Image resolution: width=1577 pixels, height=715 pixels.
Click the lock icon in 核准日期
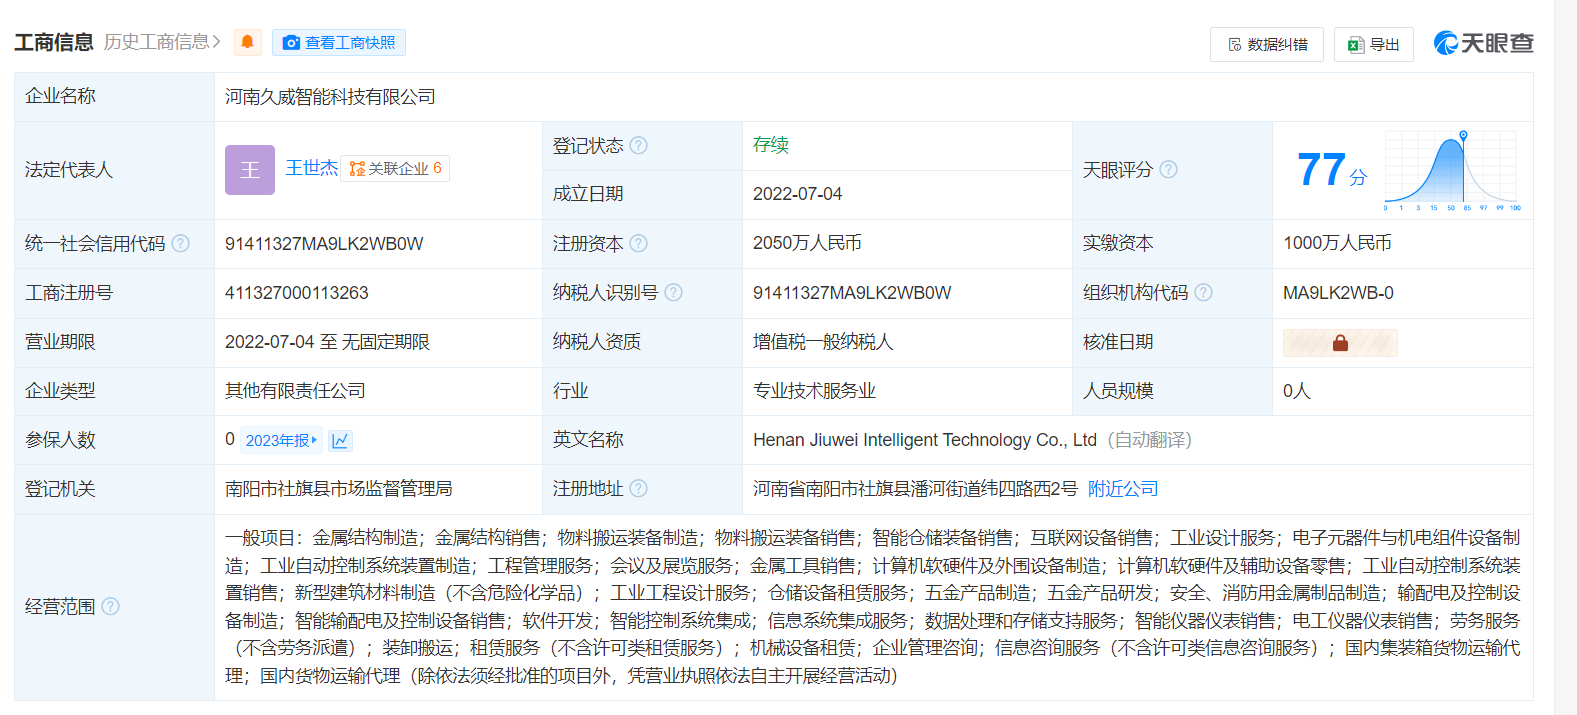1340,343
